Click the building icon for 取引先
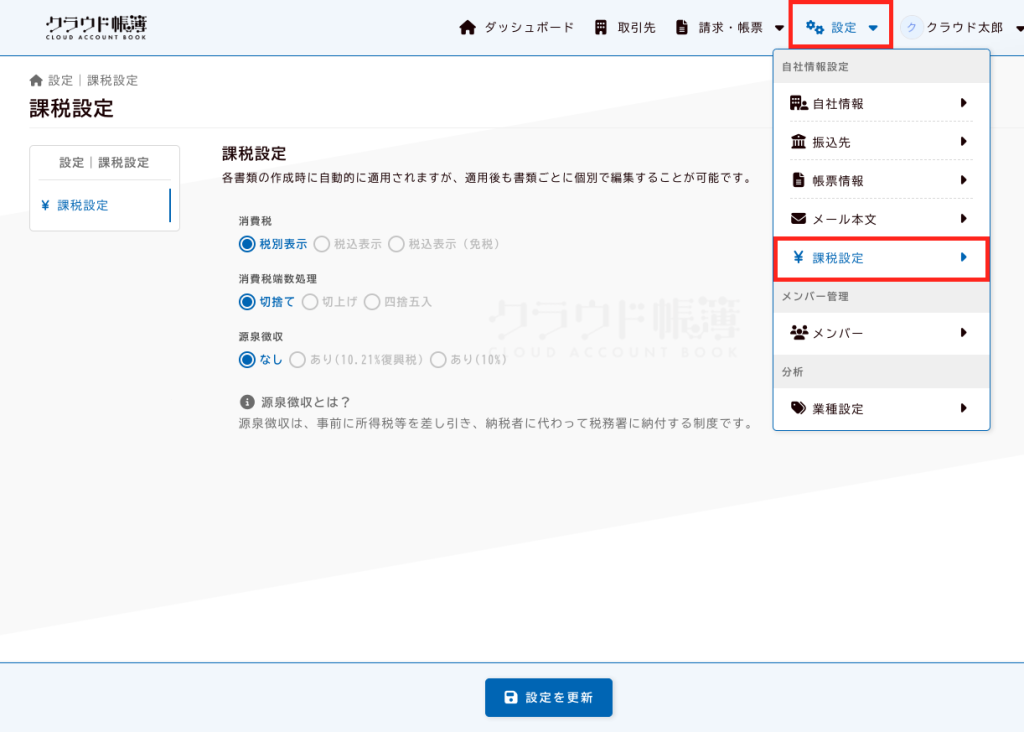This screenshot has height=732, width=1024. (601, 27)
